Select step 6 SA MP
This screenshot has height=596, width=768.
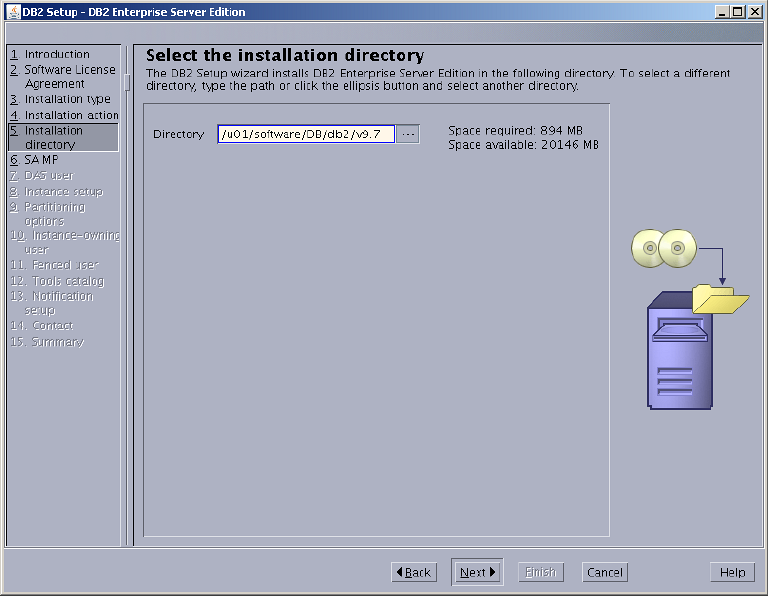click(x=34, y=160)
